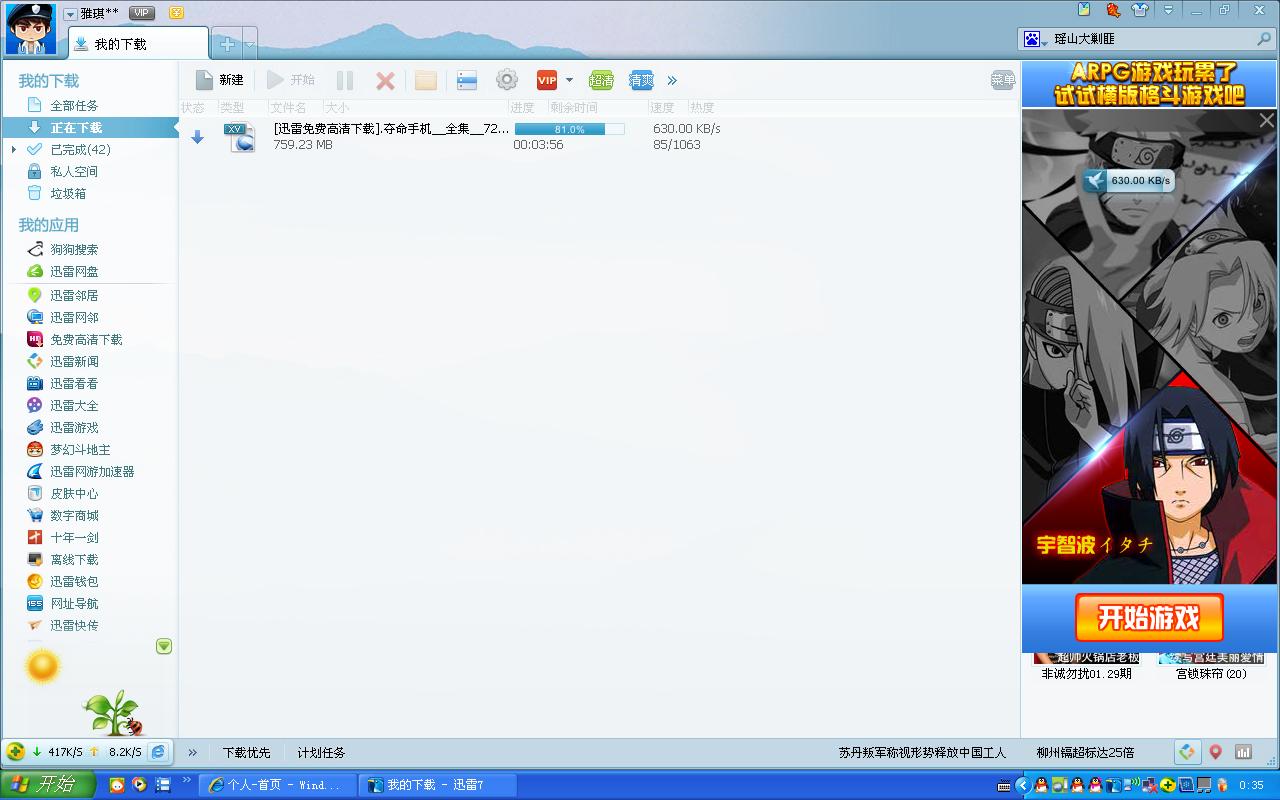Open the title bar main menu dropdown arrow
Screen dimensions: 1280x800
[x=1169, y=10]
